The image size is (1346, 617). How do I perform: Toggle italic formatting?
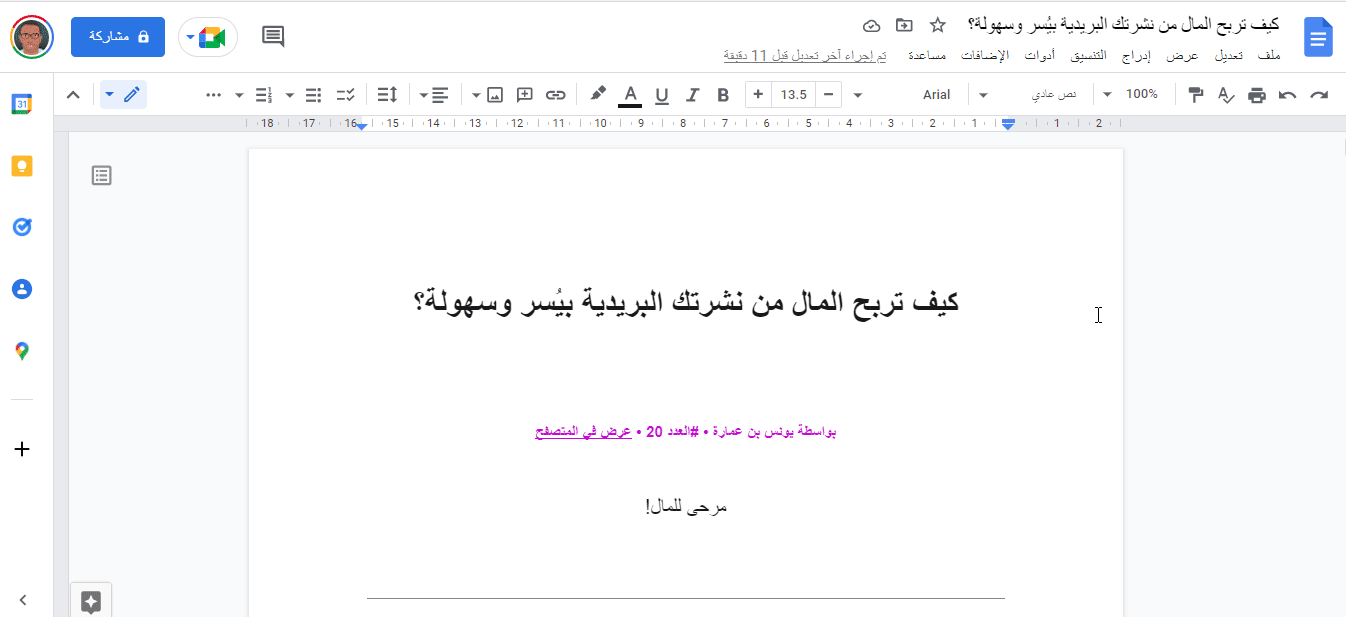pos(692,95)
